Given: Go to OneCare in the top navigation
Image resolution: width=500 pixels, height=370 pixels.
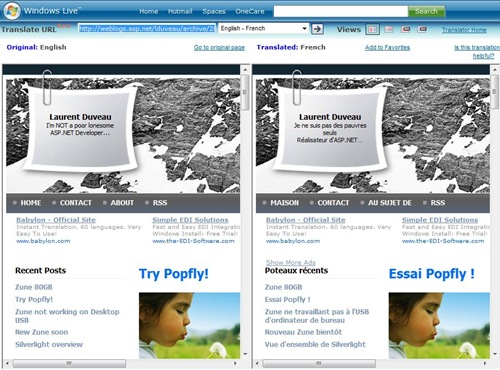Looking at the screenshot, I should pyautogui.click(x=250, y=11).
